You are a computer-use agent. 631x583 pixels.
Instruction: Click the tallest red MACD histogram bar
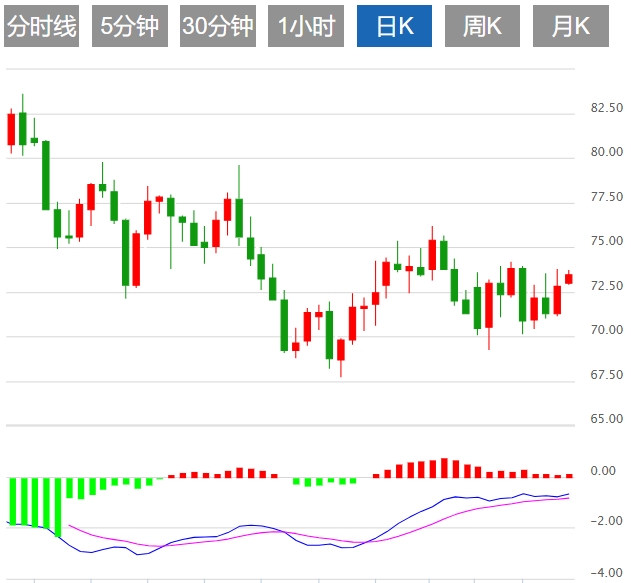tap(444, 468)
